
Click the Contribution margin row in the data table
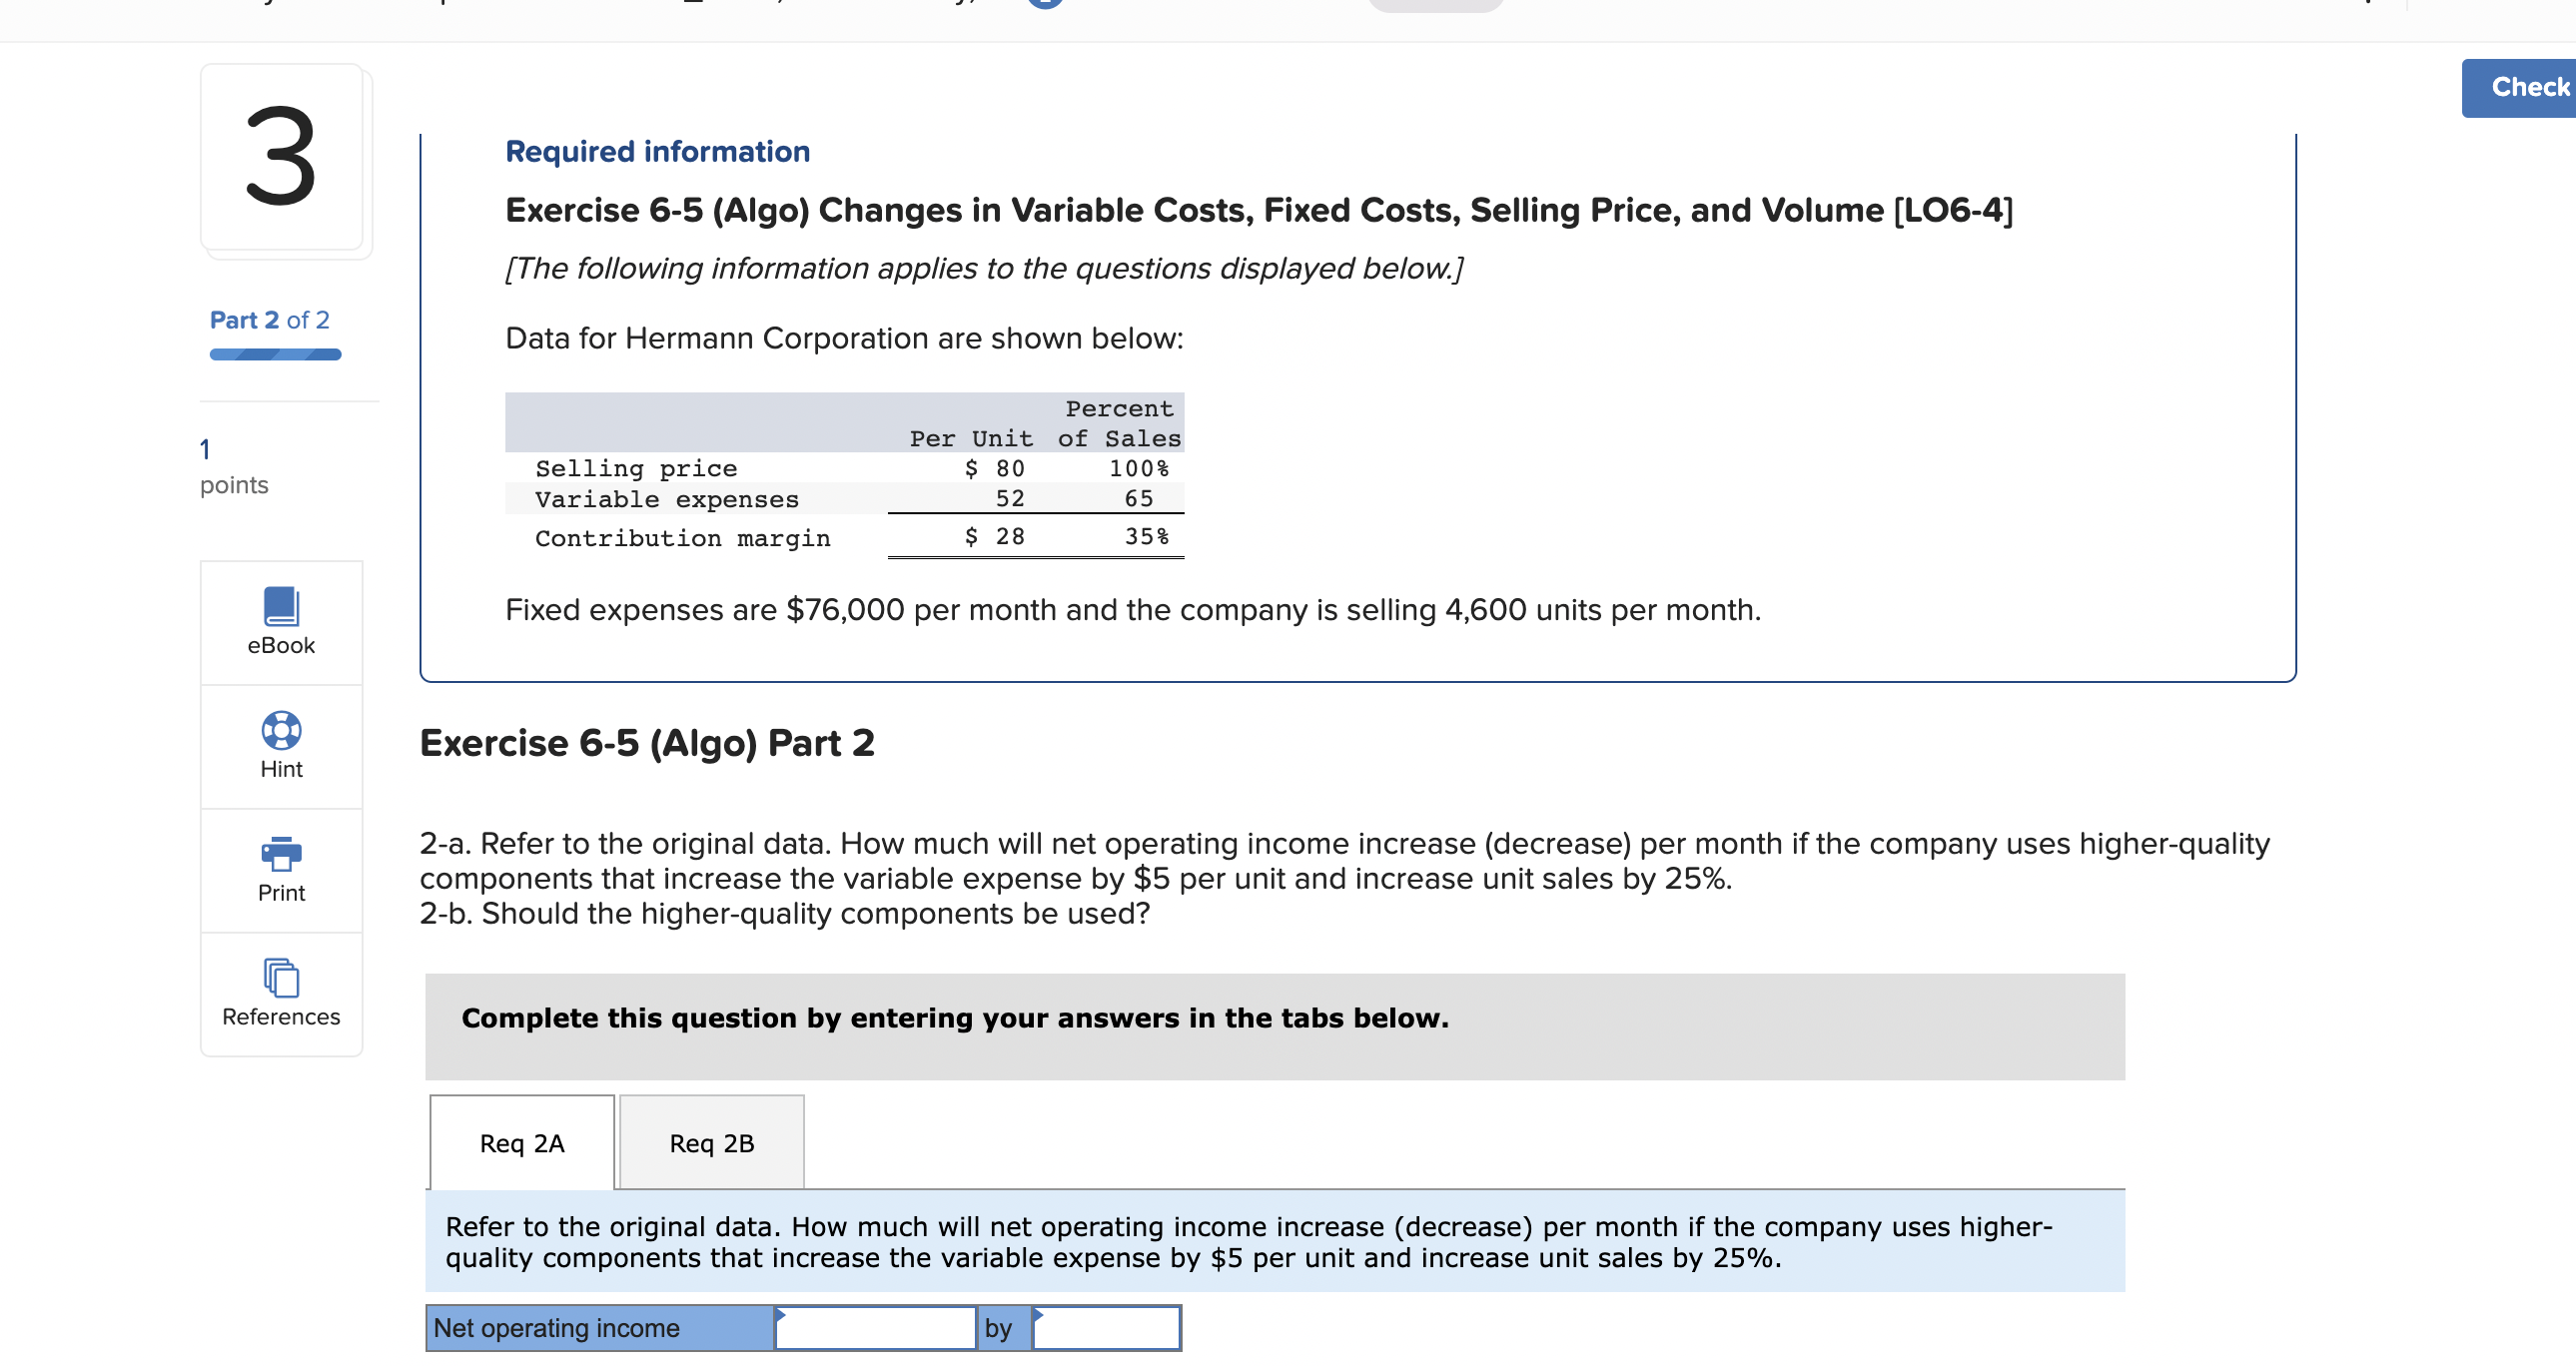pyautogui.click(x=683, y=538)
